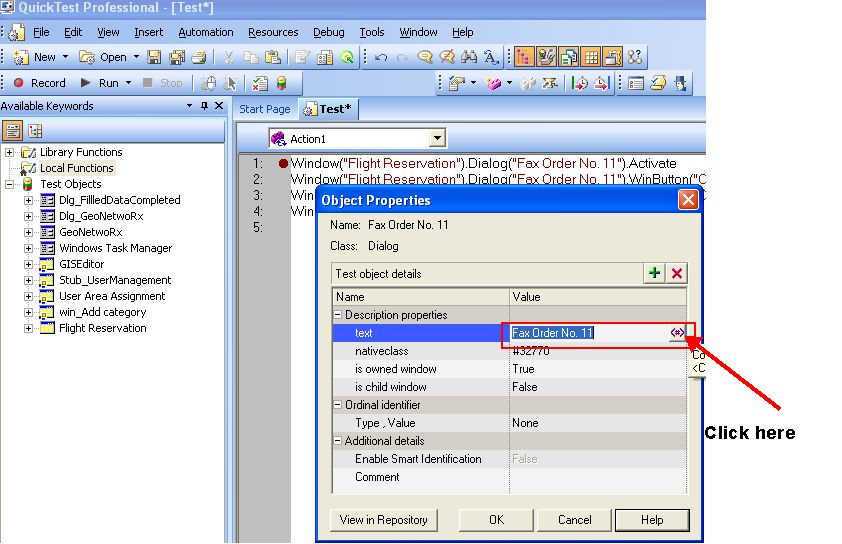Screen dimensions: 842x544
Task: Open the checklist icon beside the recording tools
Action: pyautogui.click(x=260, y=83)
